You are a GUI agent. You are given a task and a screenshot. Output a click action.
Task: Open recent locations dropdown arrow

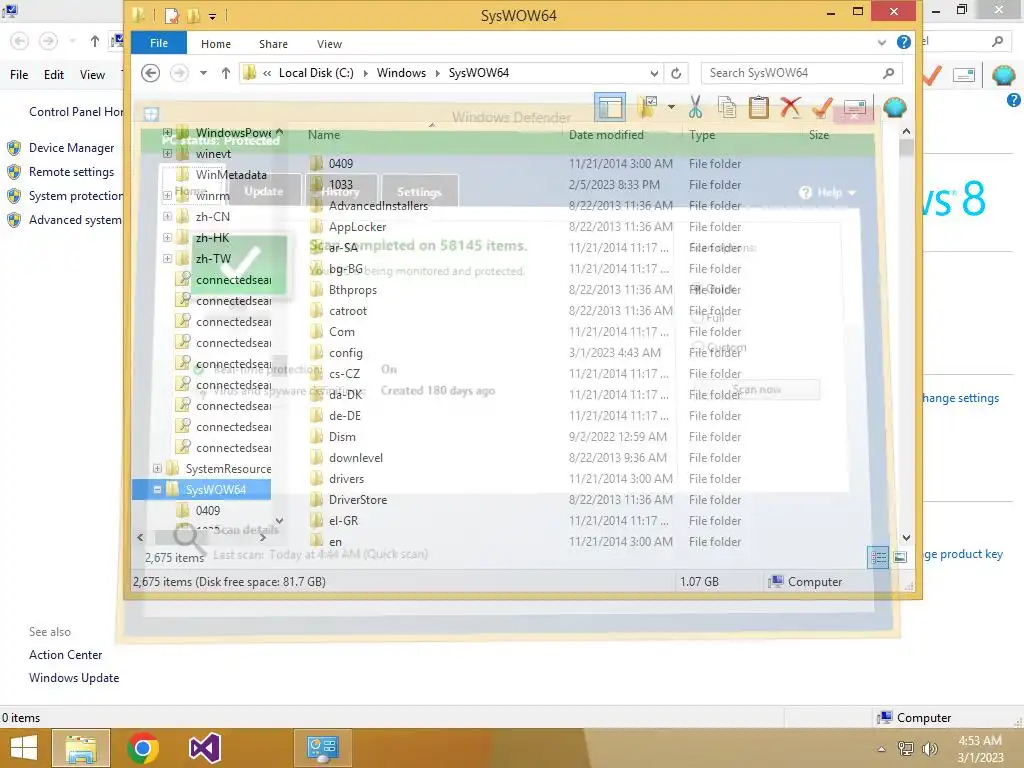click(204, 72)
